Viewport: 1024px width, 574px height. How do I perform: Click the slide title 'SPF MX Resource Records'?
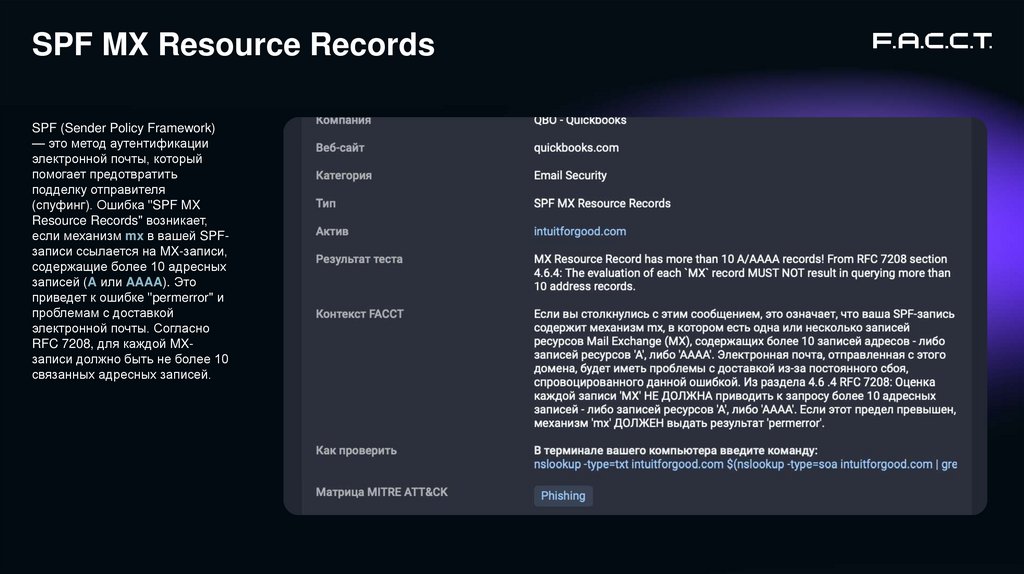[233, 44]
